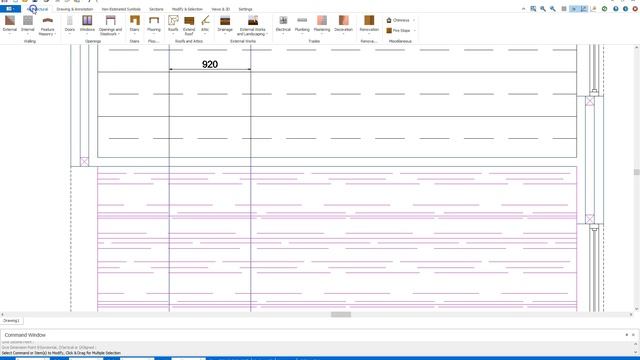This screenshot has height=360, width=640.
Task: Open the Windows tool
Action: 87,24
